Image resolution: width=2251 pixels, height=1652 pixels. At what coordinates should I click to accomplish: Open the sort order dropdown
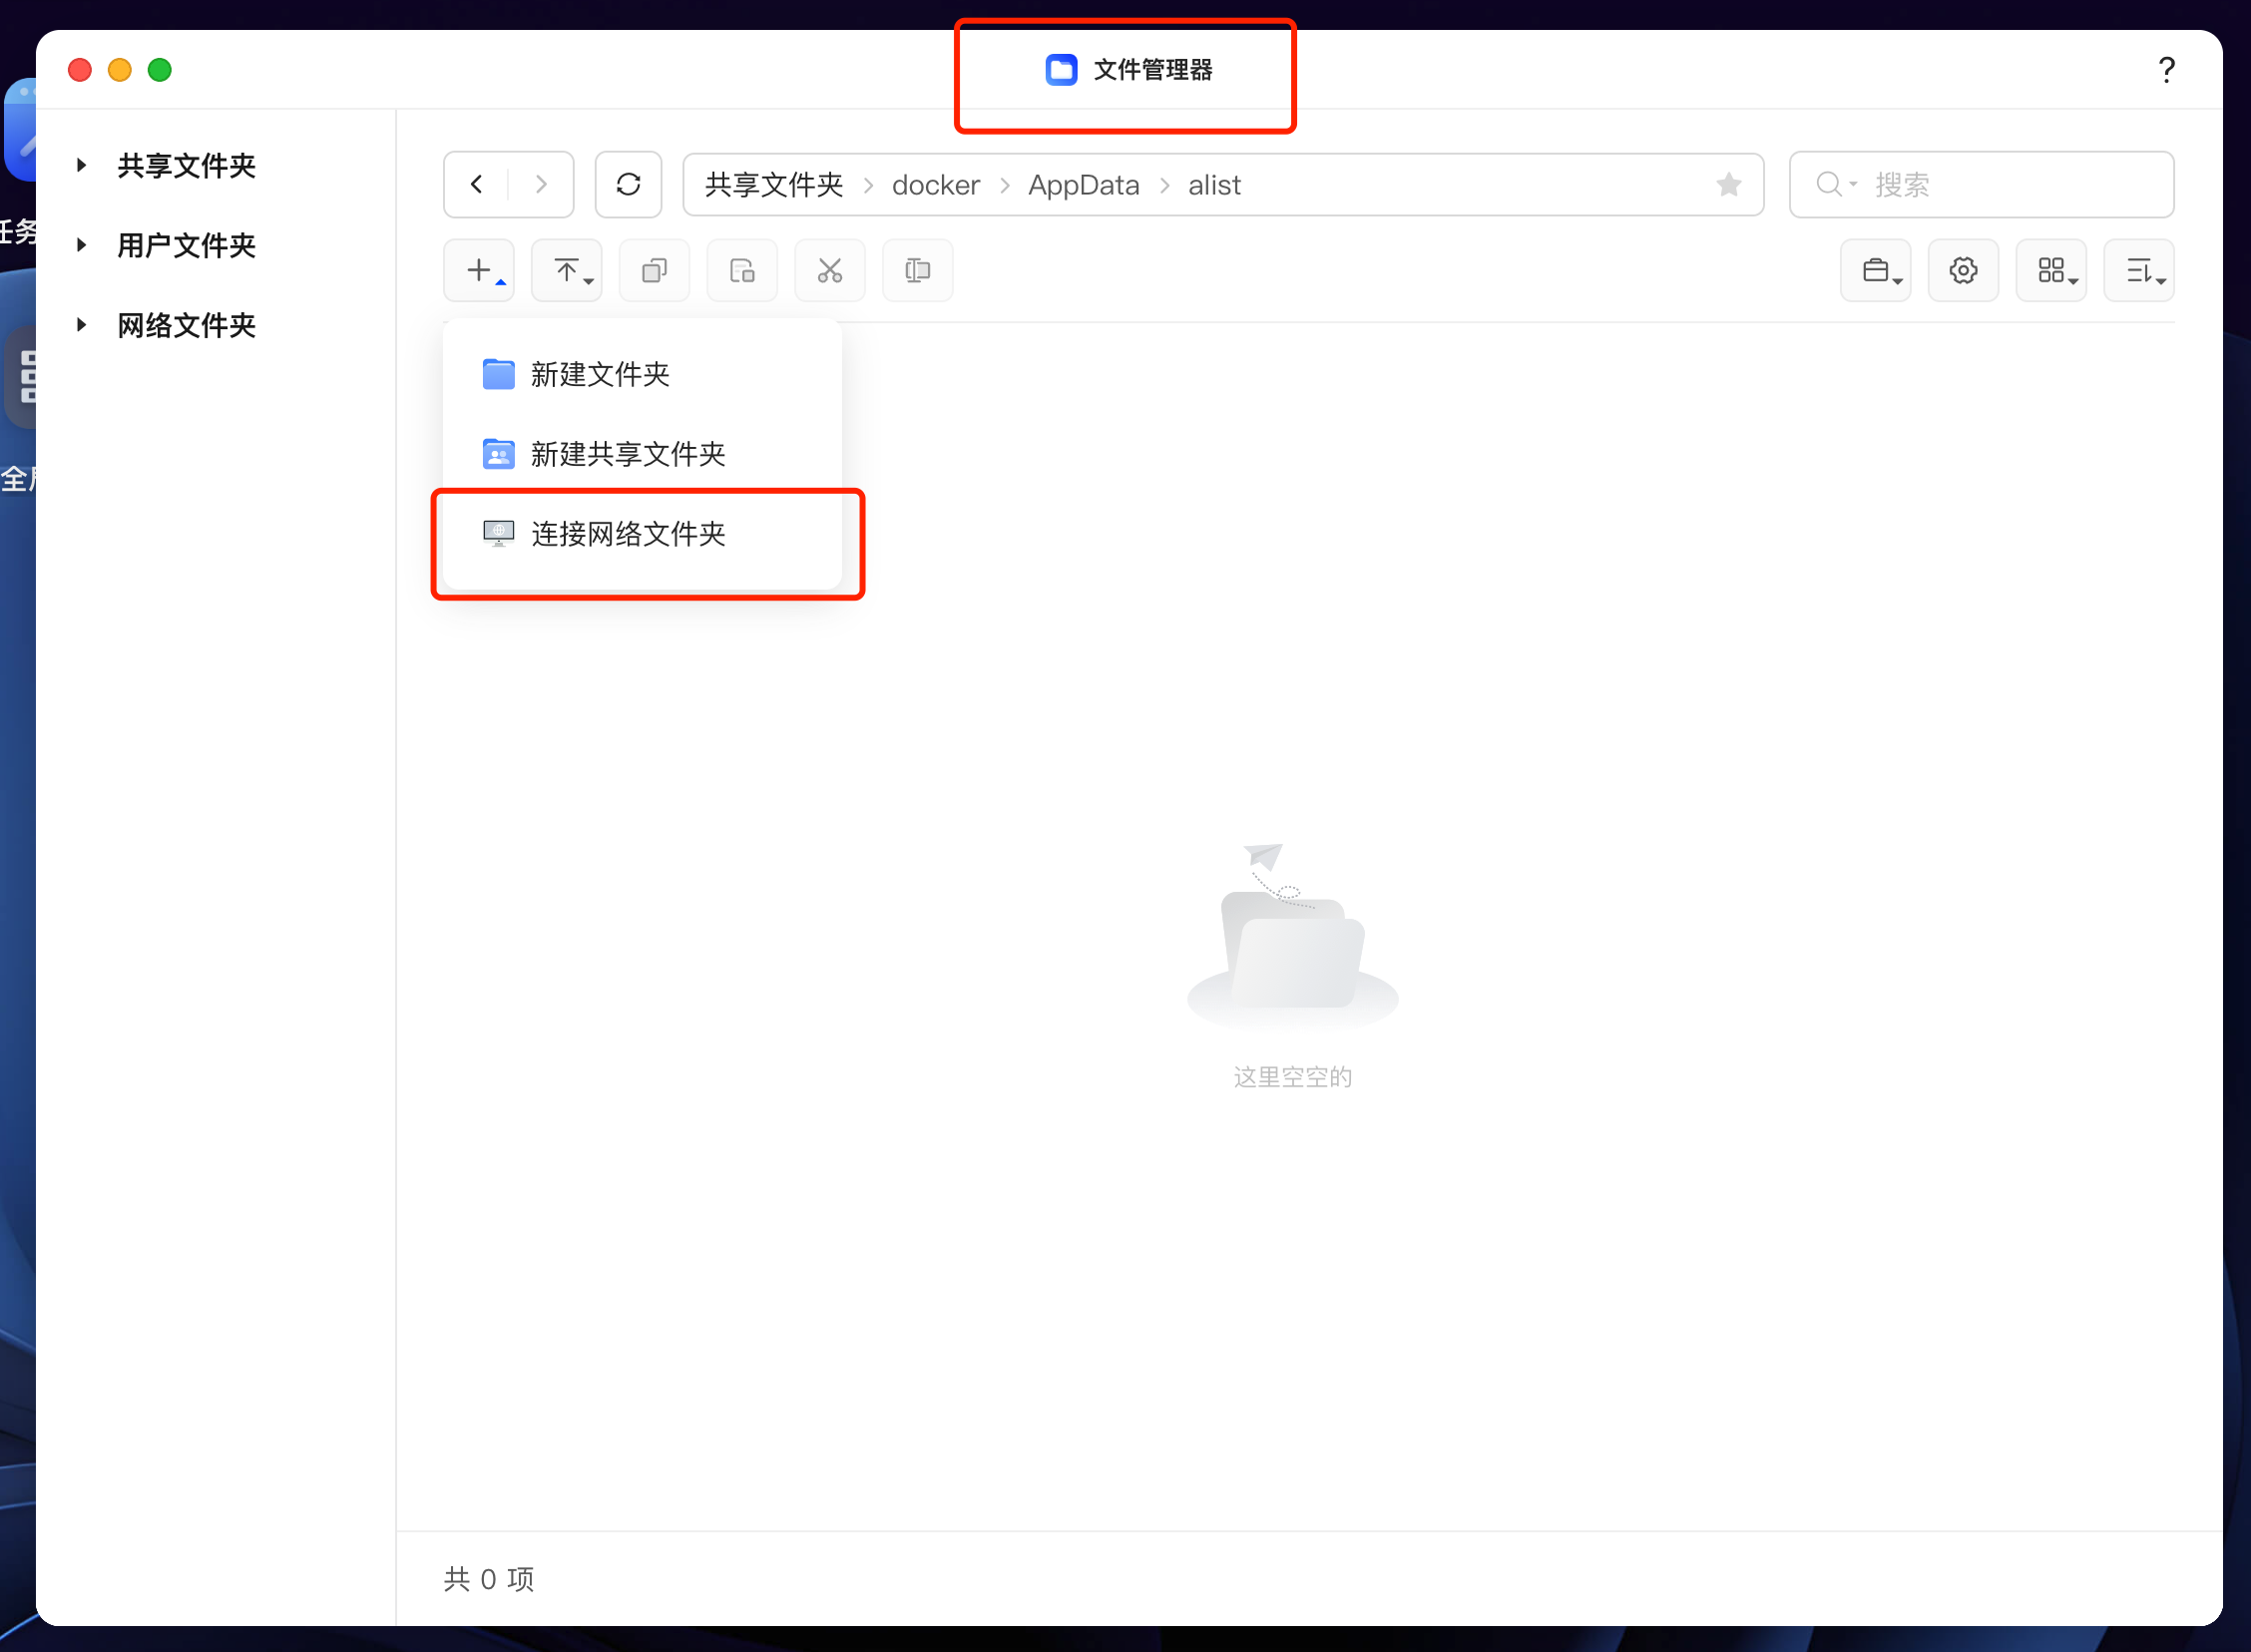coord(2139,271)
